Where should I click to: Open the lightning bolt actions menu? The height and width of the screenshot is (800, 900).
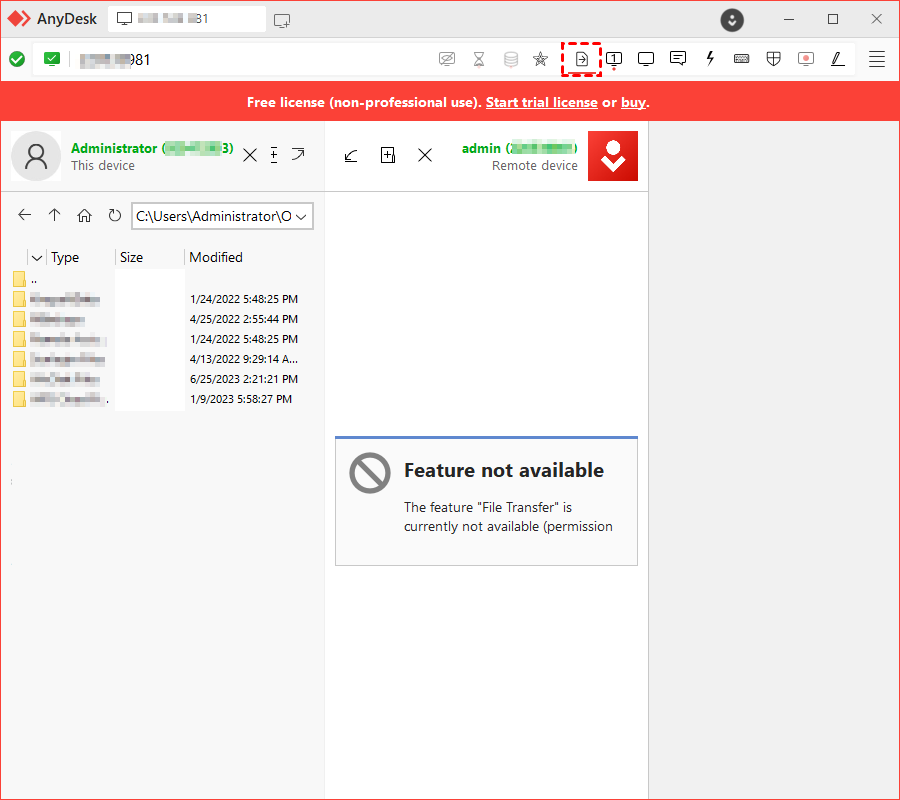click(710, 59)
